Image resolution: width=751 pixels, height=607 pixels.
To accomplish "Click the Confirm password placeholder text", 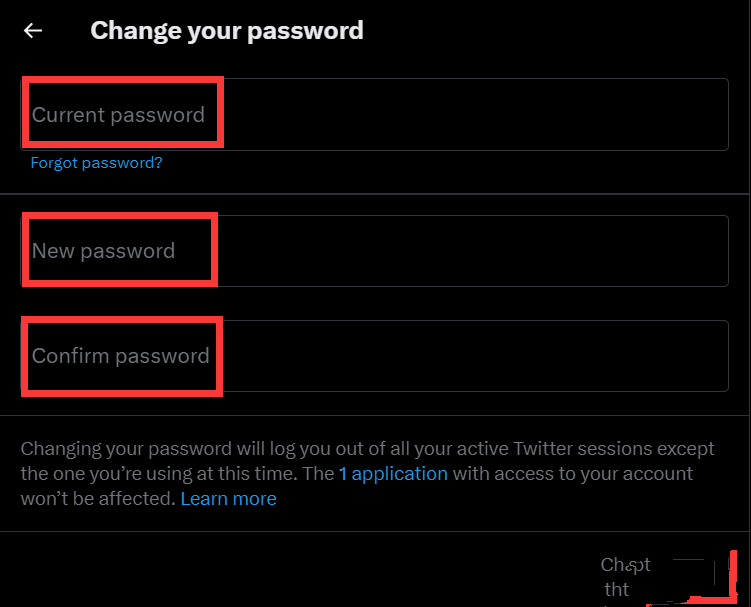I will [120, 356].
